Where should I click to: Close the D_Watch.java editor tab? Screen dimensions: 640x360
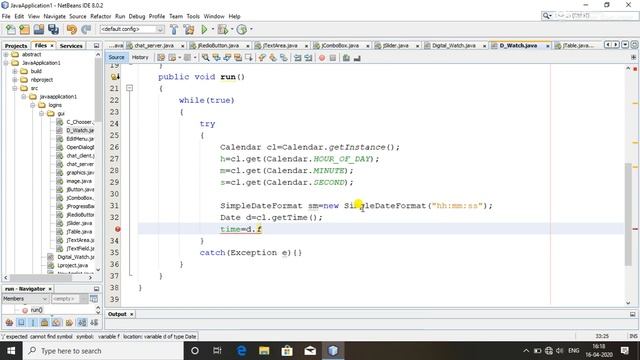548,46
